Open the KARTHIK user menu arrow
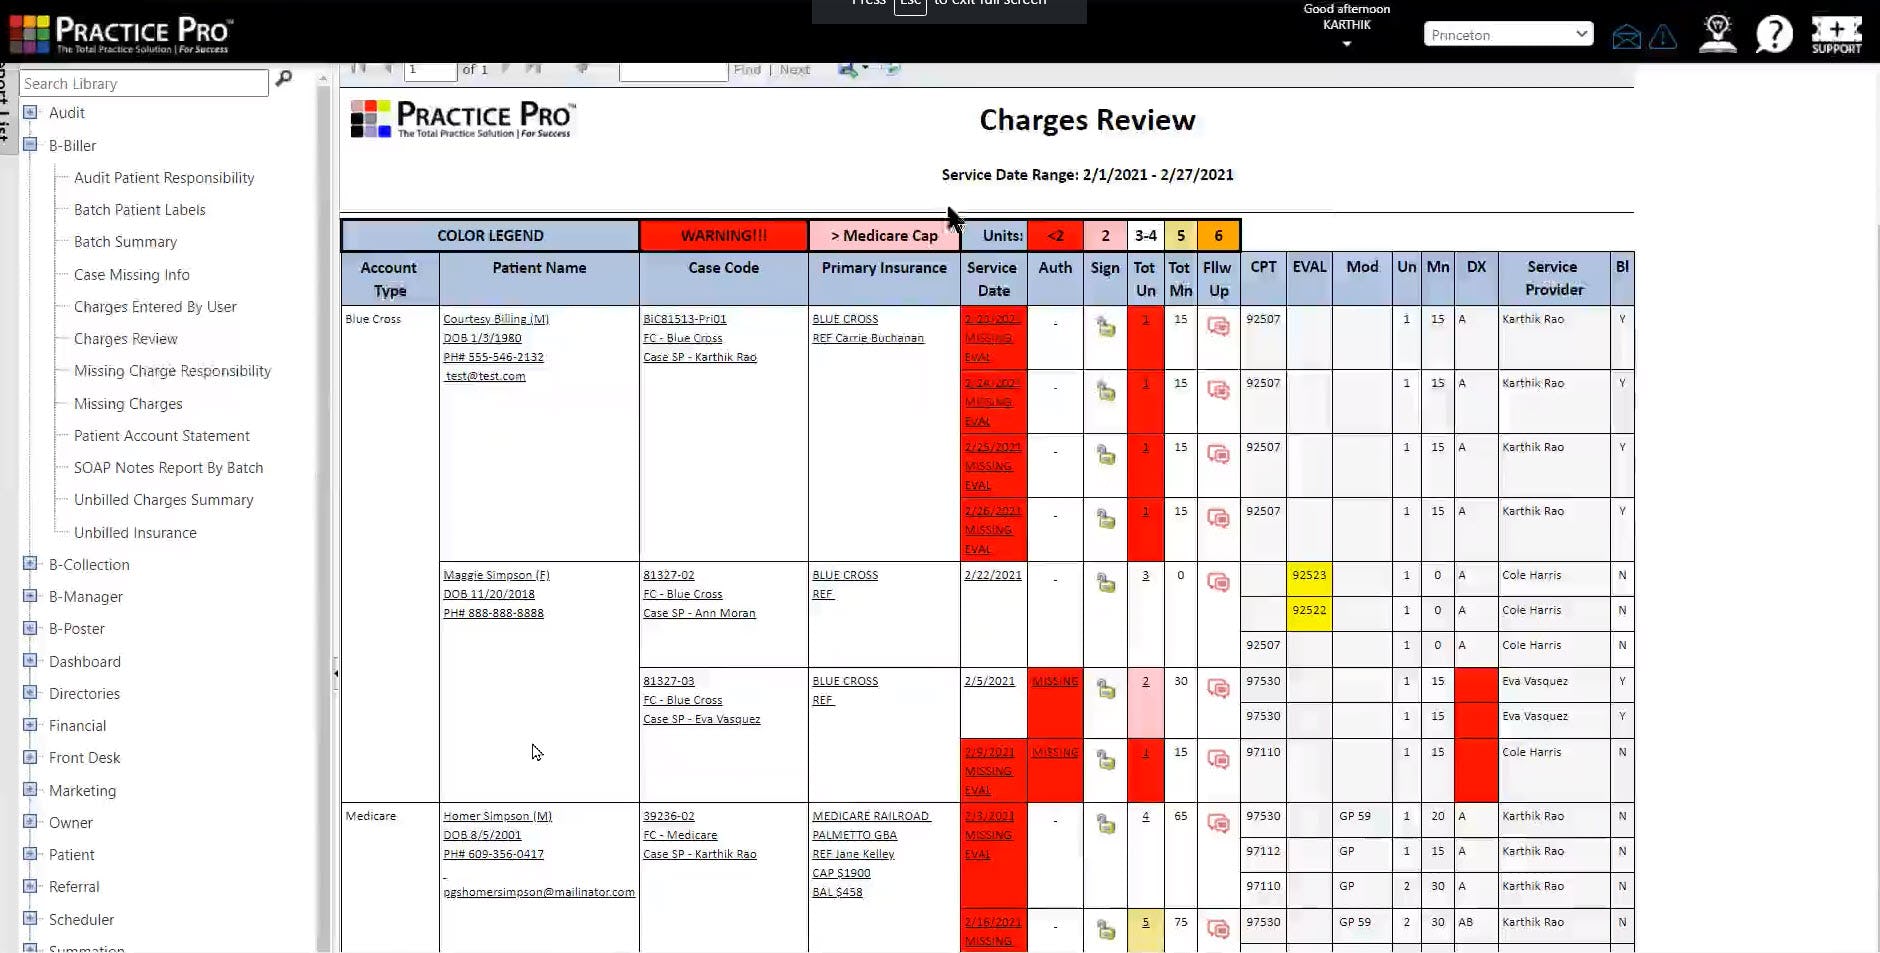This screenshot has width=1880, height=953. [1346, 44]
